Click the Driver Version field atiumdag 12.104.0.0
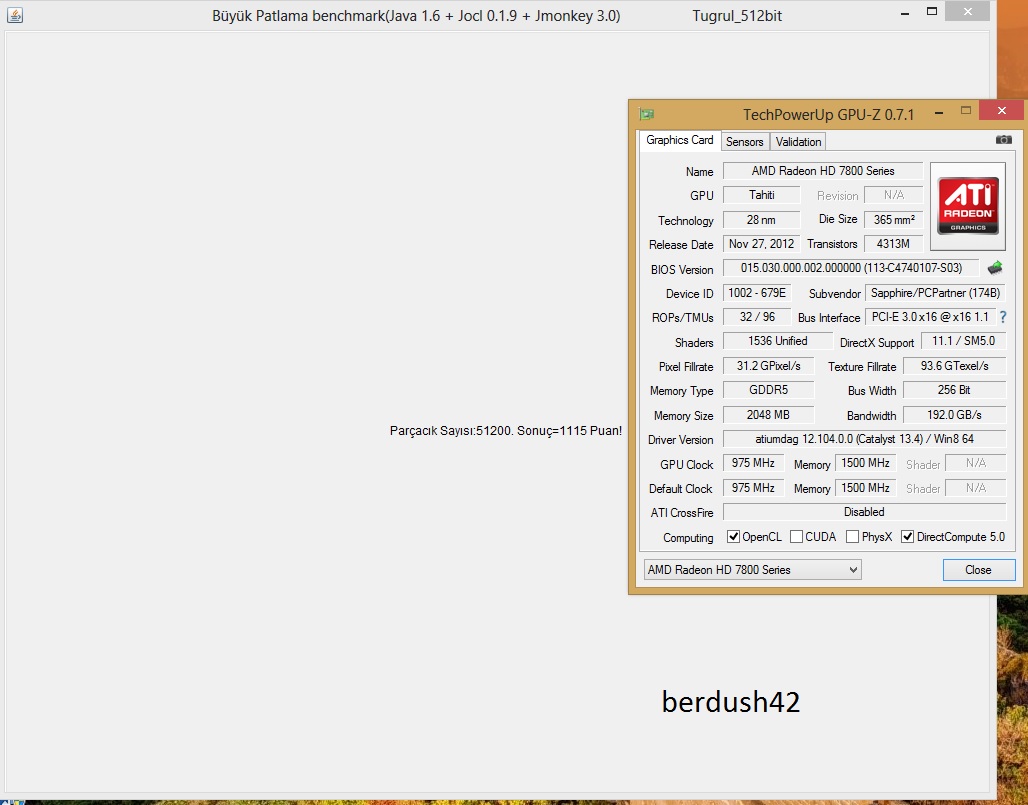 tap(864, 439)
